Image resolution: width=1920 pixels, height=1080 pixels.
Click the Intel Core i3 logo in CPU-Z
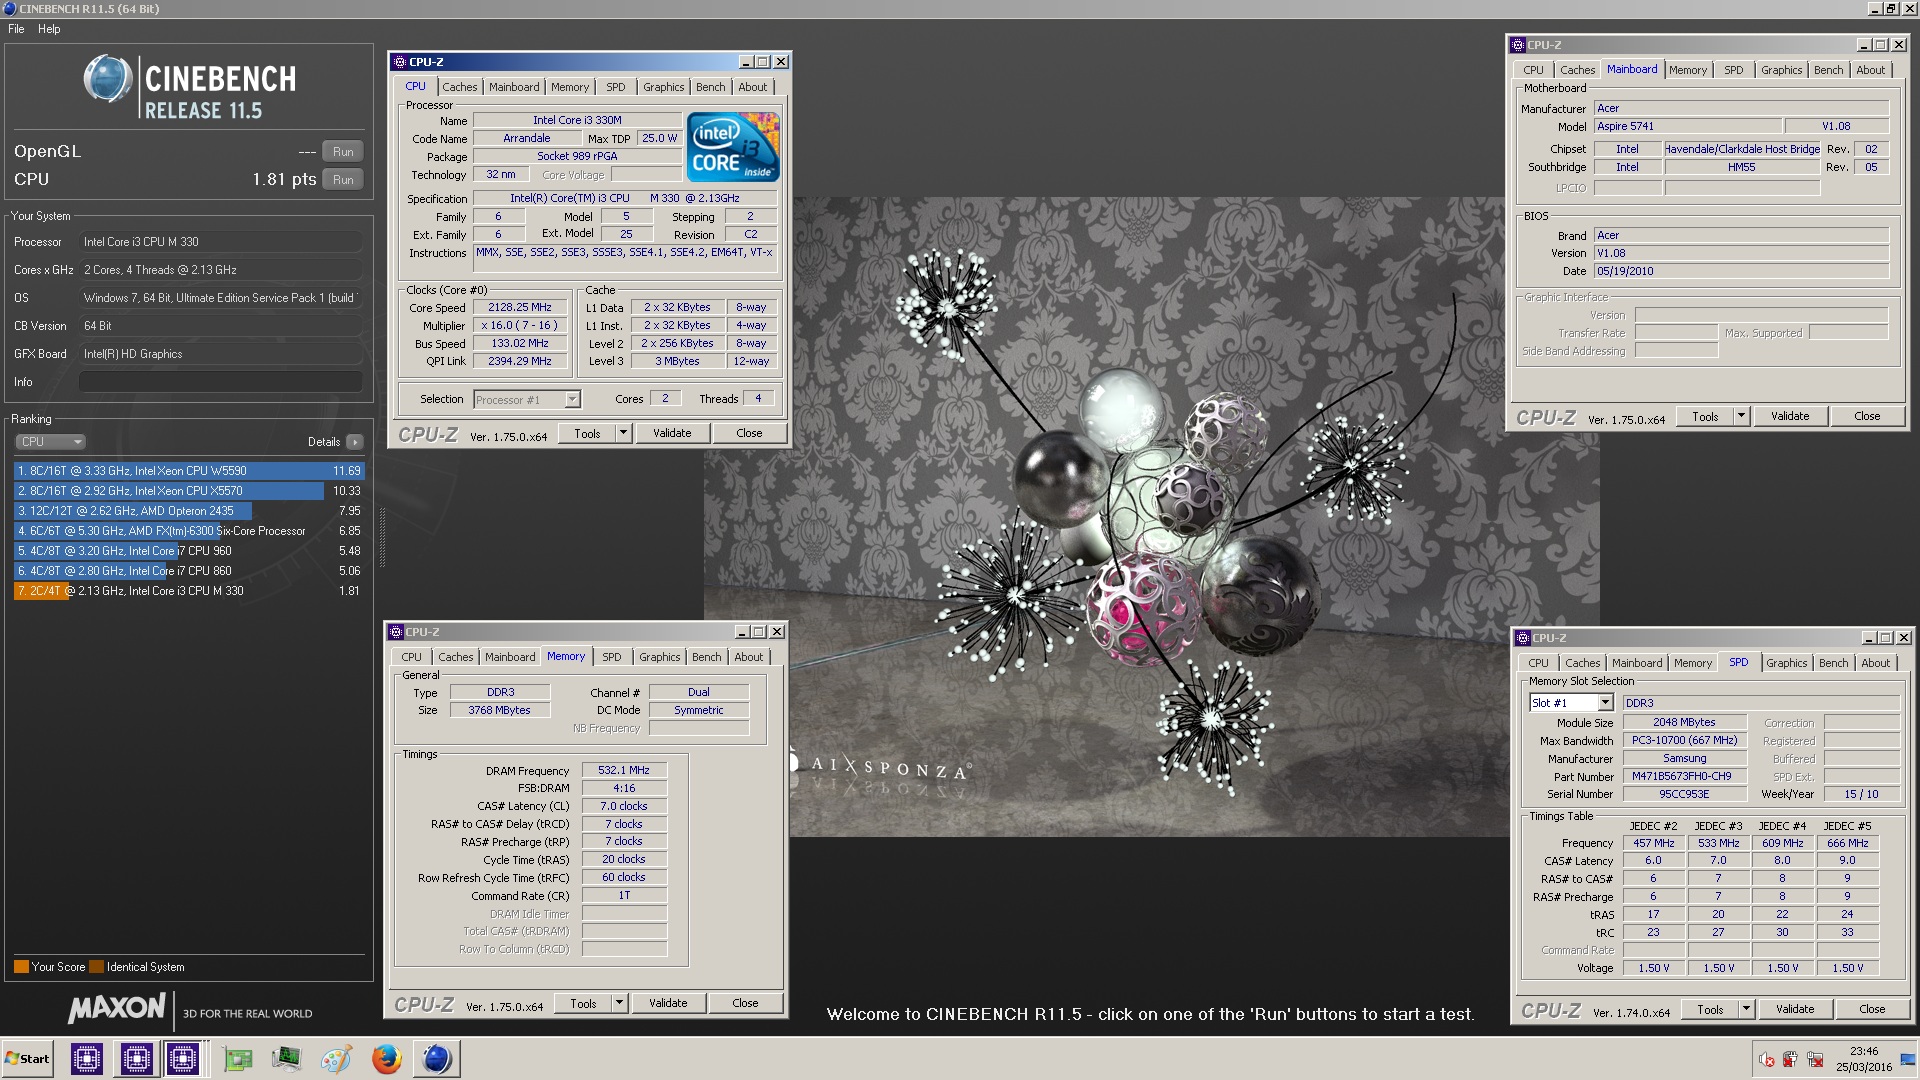tap(735, 147)
